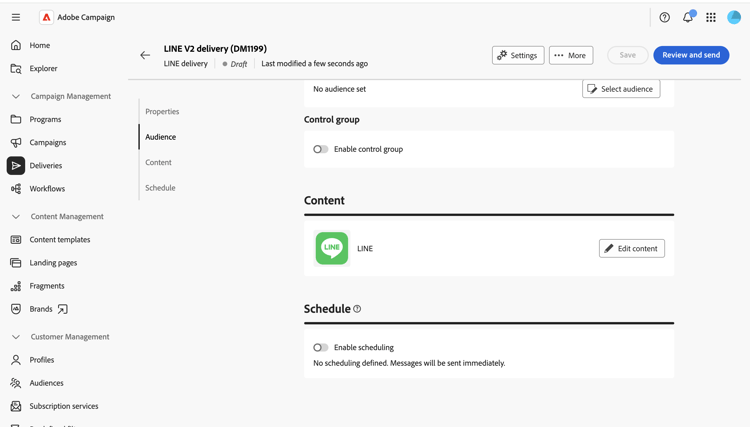
Task: Toggle Enable control group switch
Action: pyautogui.click(x=320, y=149)
